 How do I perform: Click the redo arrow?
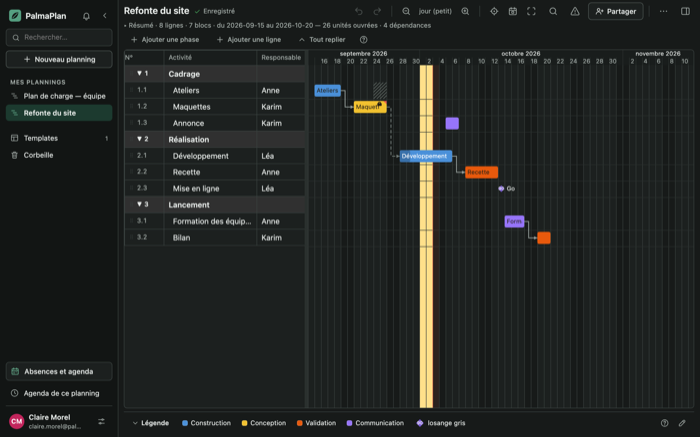pos(377,11)
